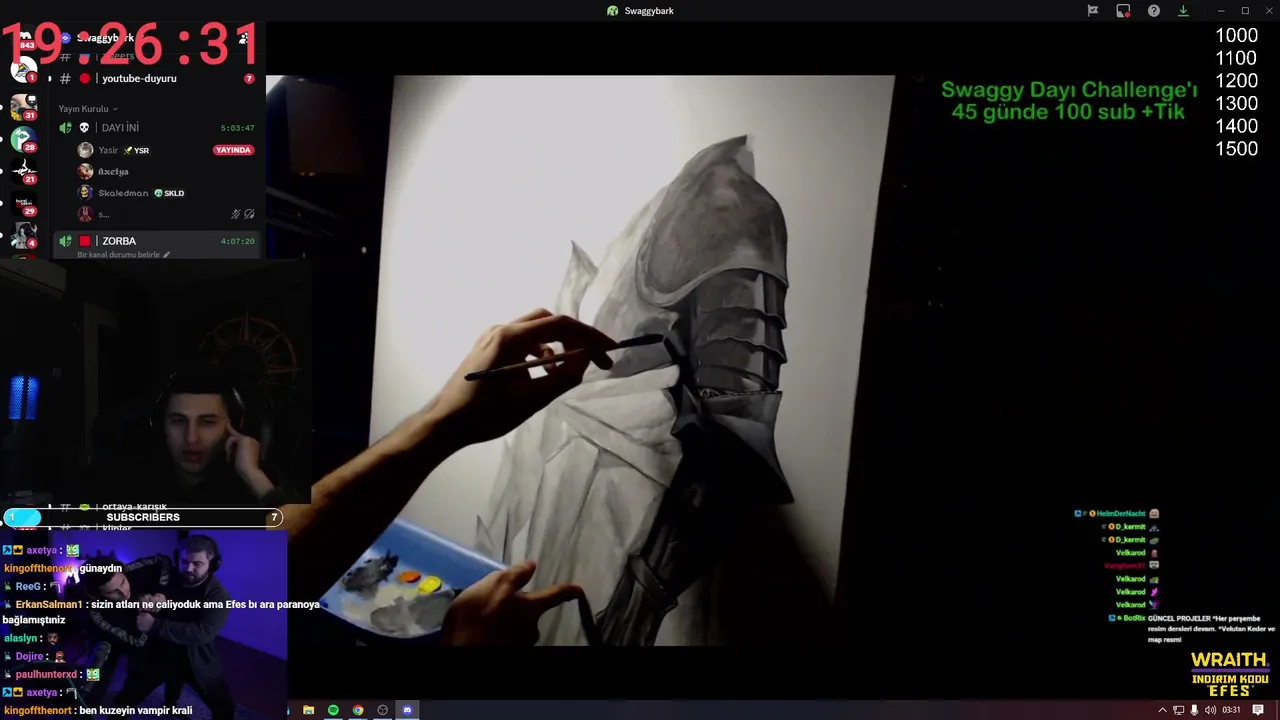
Task: Open Chrome from the taskbar
Action: click(358, 710)
